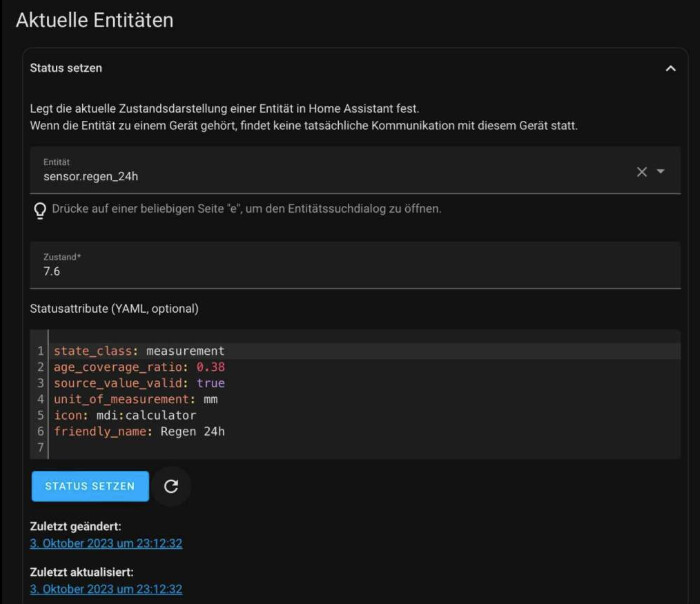Click empty line 7 in YAML editor
700x604 pixels.
pos(300,447)
